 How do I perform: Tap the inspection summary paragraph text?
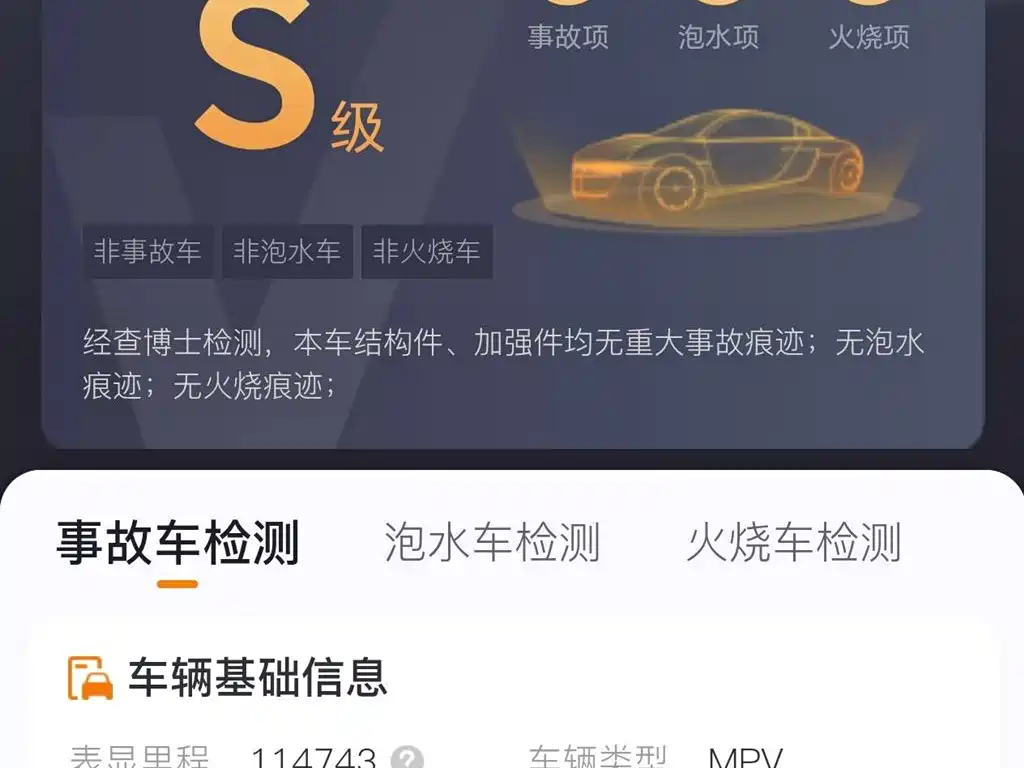pos(503,364)
